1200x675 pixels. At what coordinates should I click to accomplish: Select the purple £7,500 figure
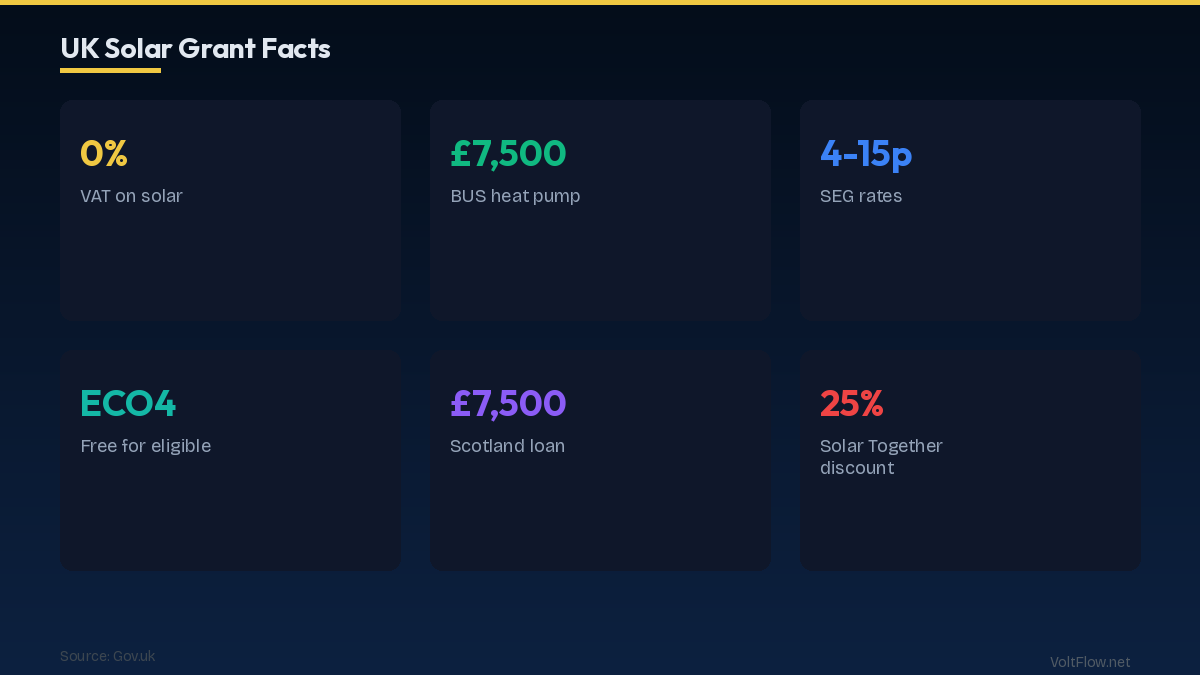click(x=508, y=403)
